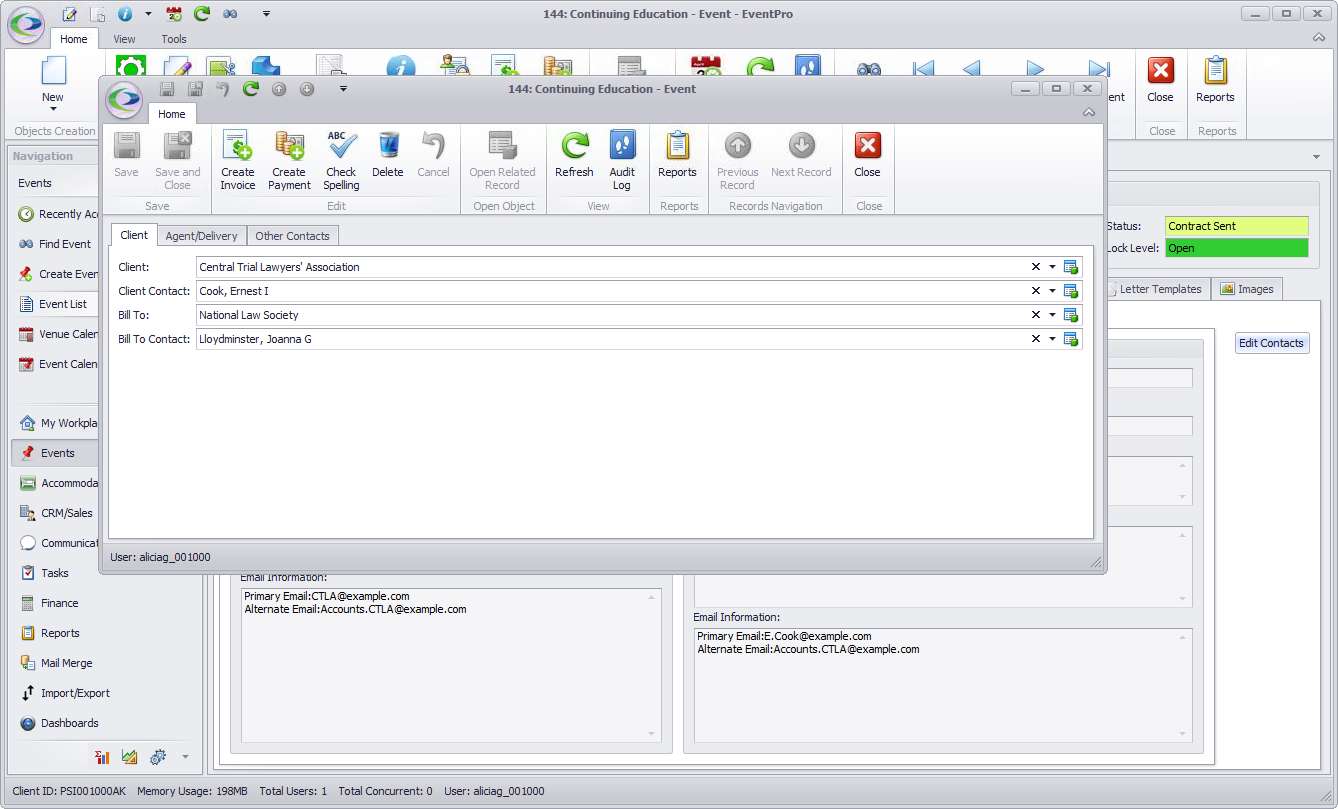Viewport: 1338px width, 809px height.
Task: Open Reports in the main window ribbon
Action: click(1215, 80)
